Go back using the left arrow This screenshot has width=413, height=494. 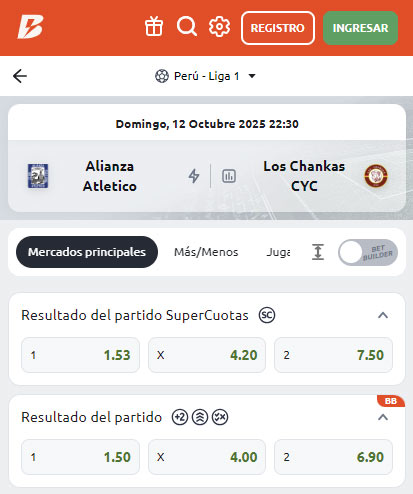coord(20,76)
